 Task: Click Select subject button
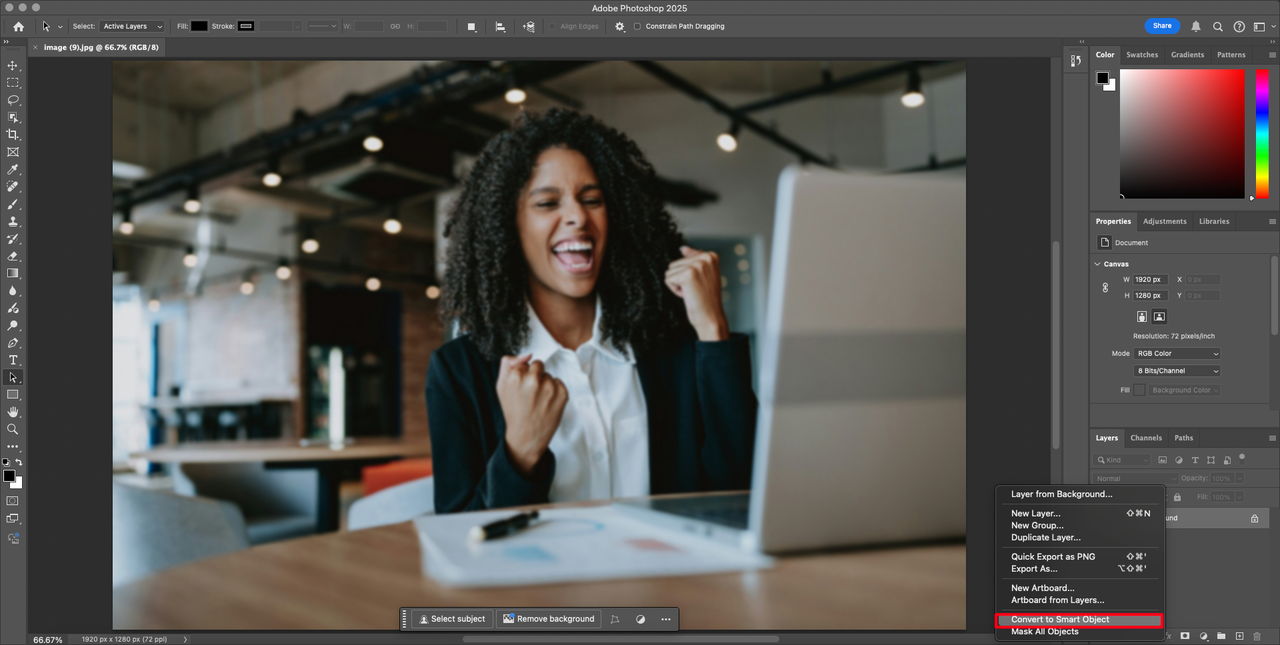pyautogui.click(x=452, y=619)
